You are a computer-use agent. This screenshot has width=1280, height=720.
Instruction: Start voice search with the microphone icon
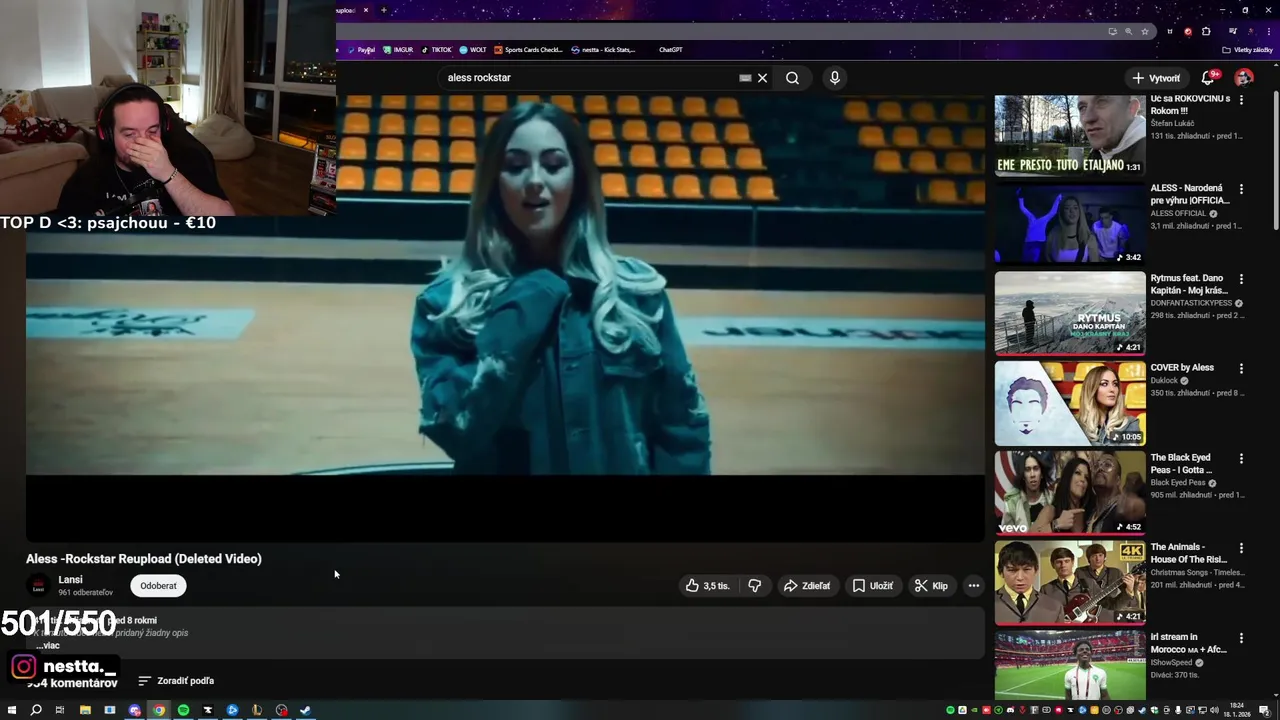click(x=835, y=78)
